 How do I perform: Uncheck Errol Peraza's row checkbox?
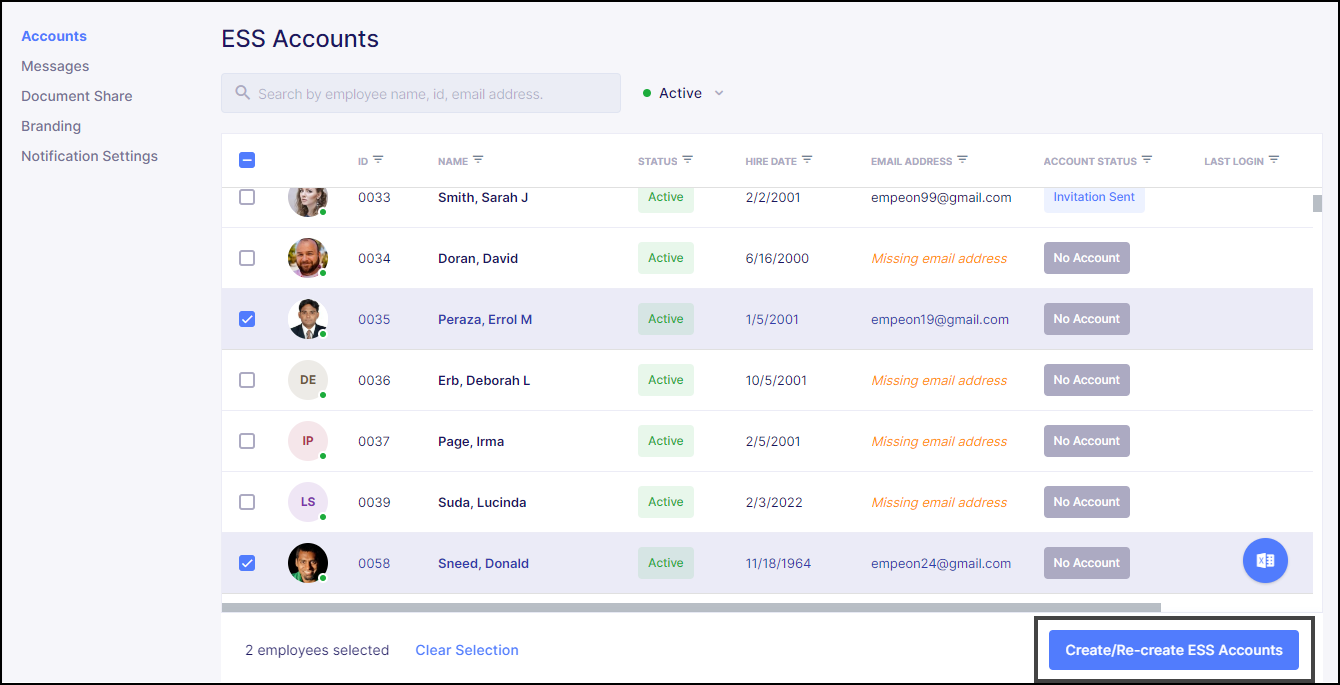(x=247, y=319)
